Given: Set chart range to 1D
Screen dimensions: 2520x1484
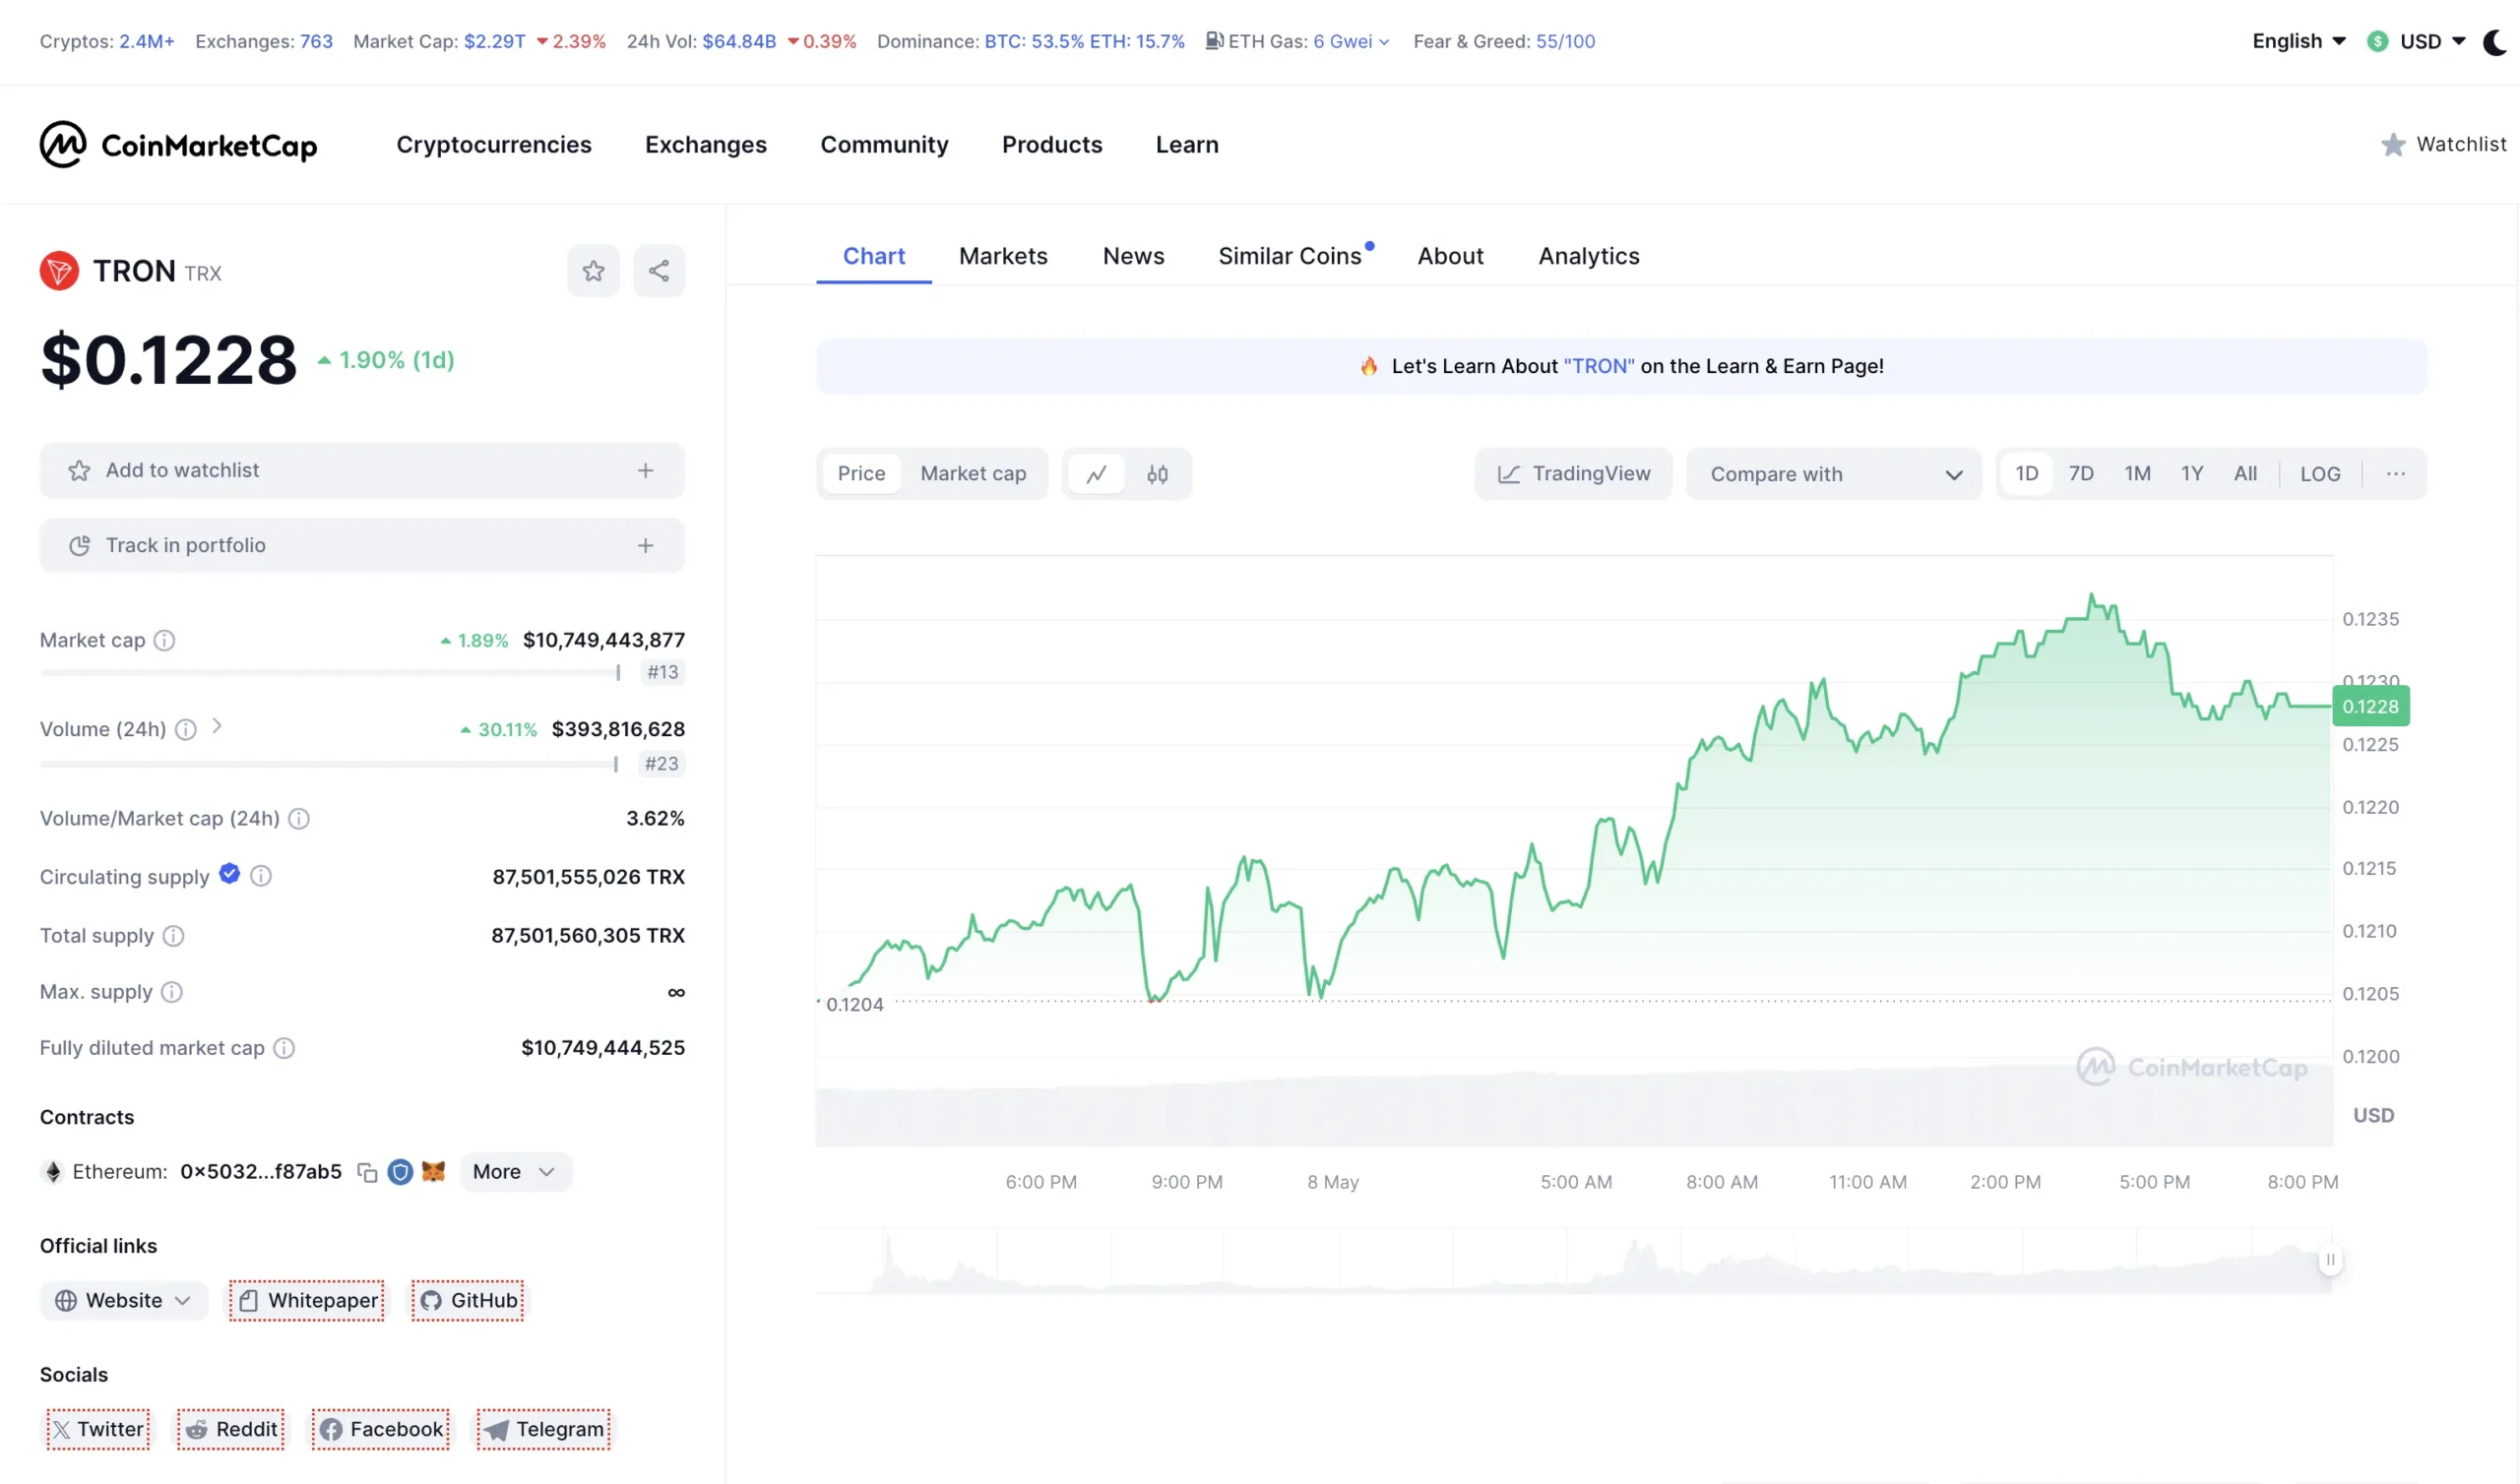Looking at the screenshot, I should point(2026,474).
